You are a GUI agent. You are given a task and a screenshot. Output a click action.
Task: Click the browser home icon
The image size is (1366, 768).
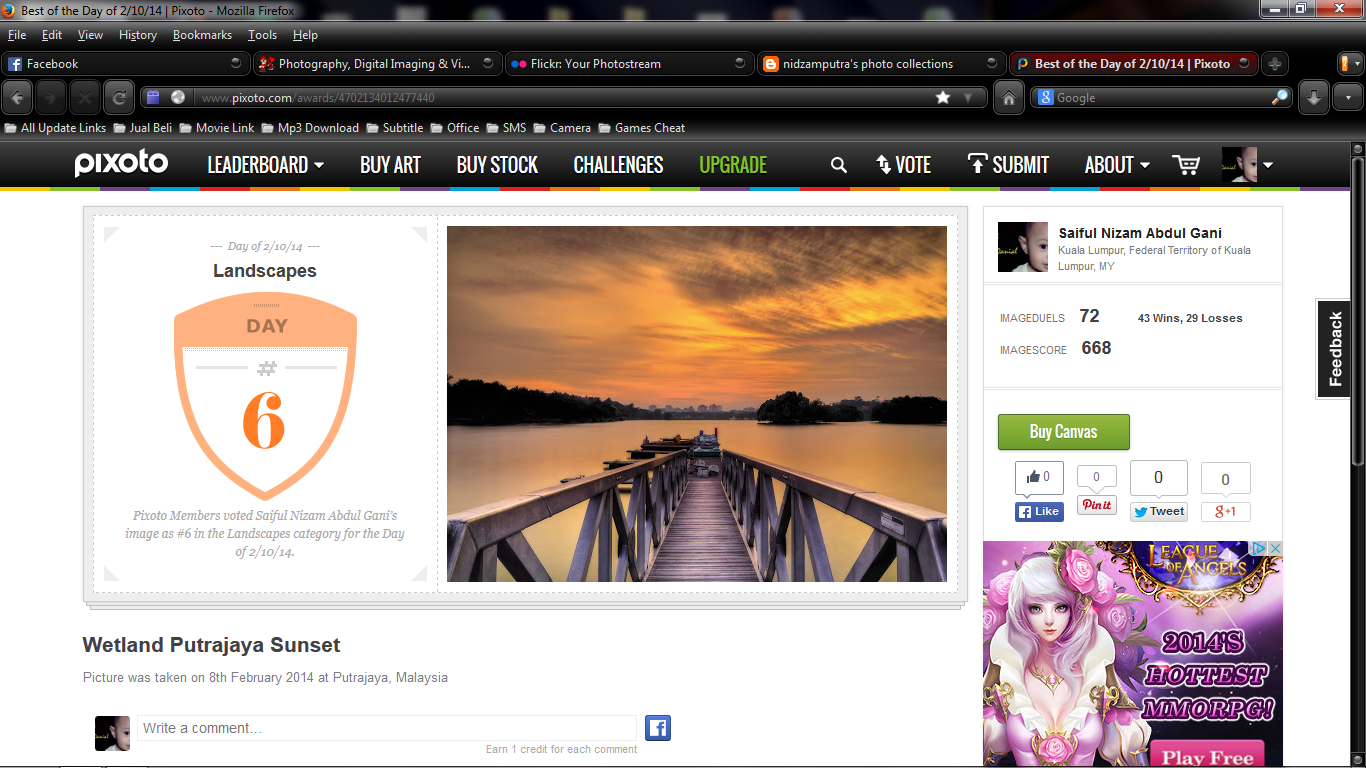click(x=1009, y=98)
